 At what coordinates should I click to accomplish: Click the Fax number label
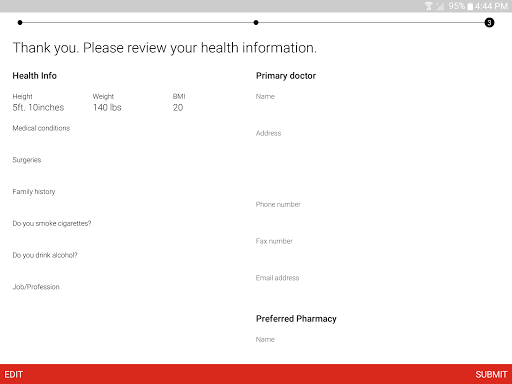(x=274, y=241)
